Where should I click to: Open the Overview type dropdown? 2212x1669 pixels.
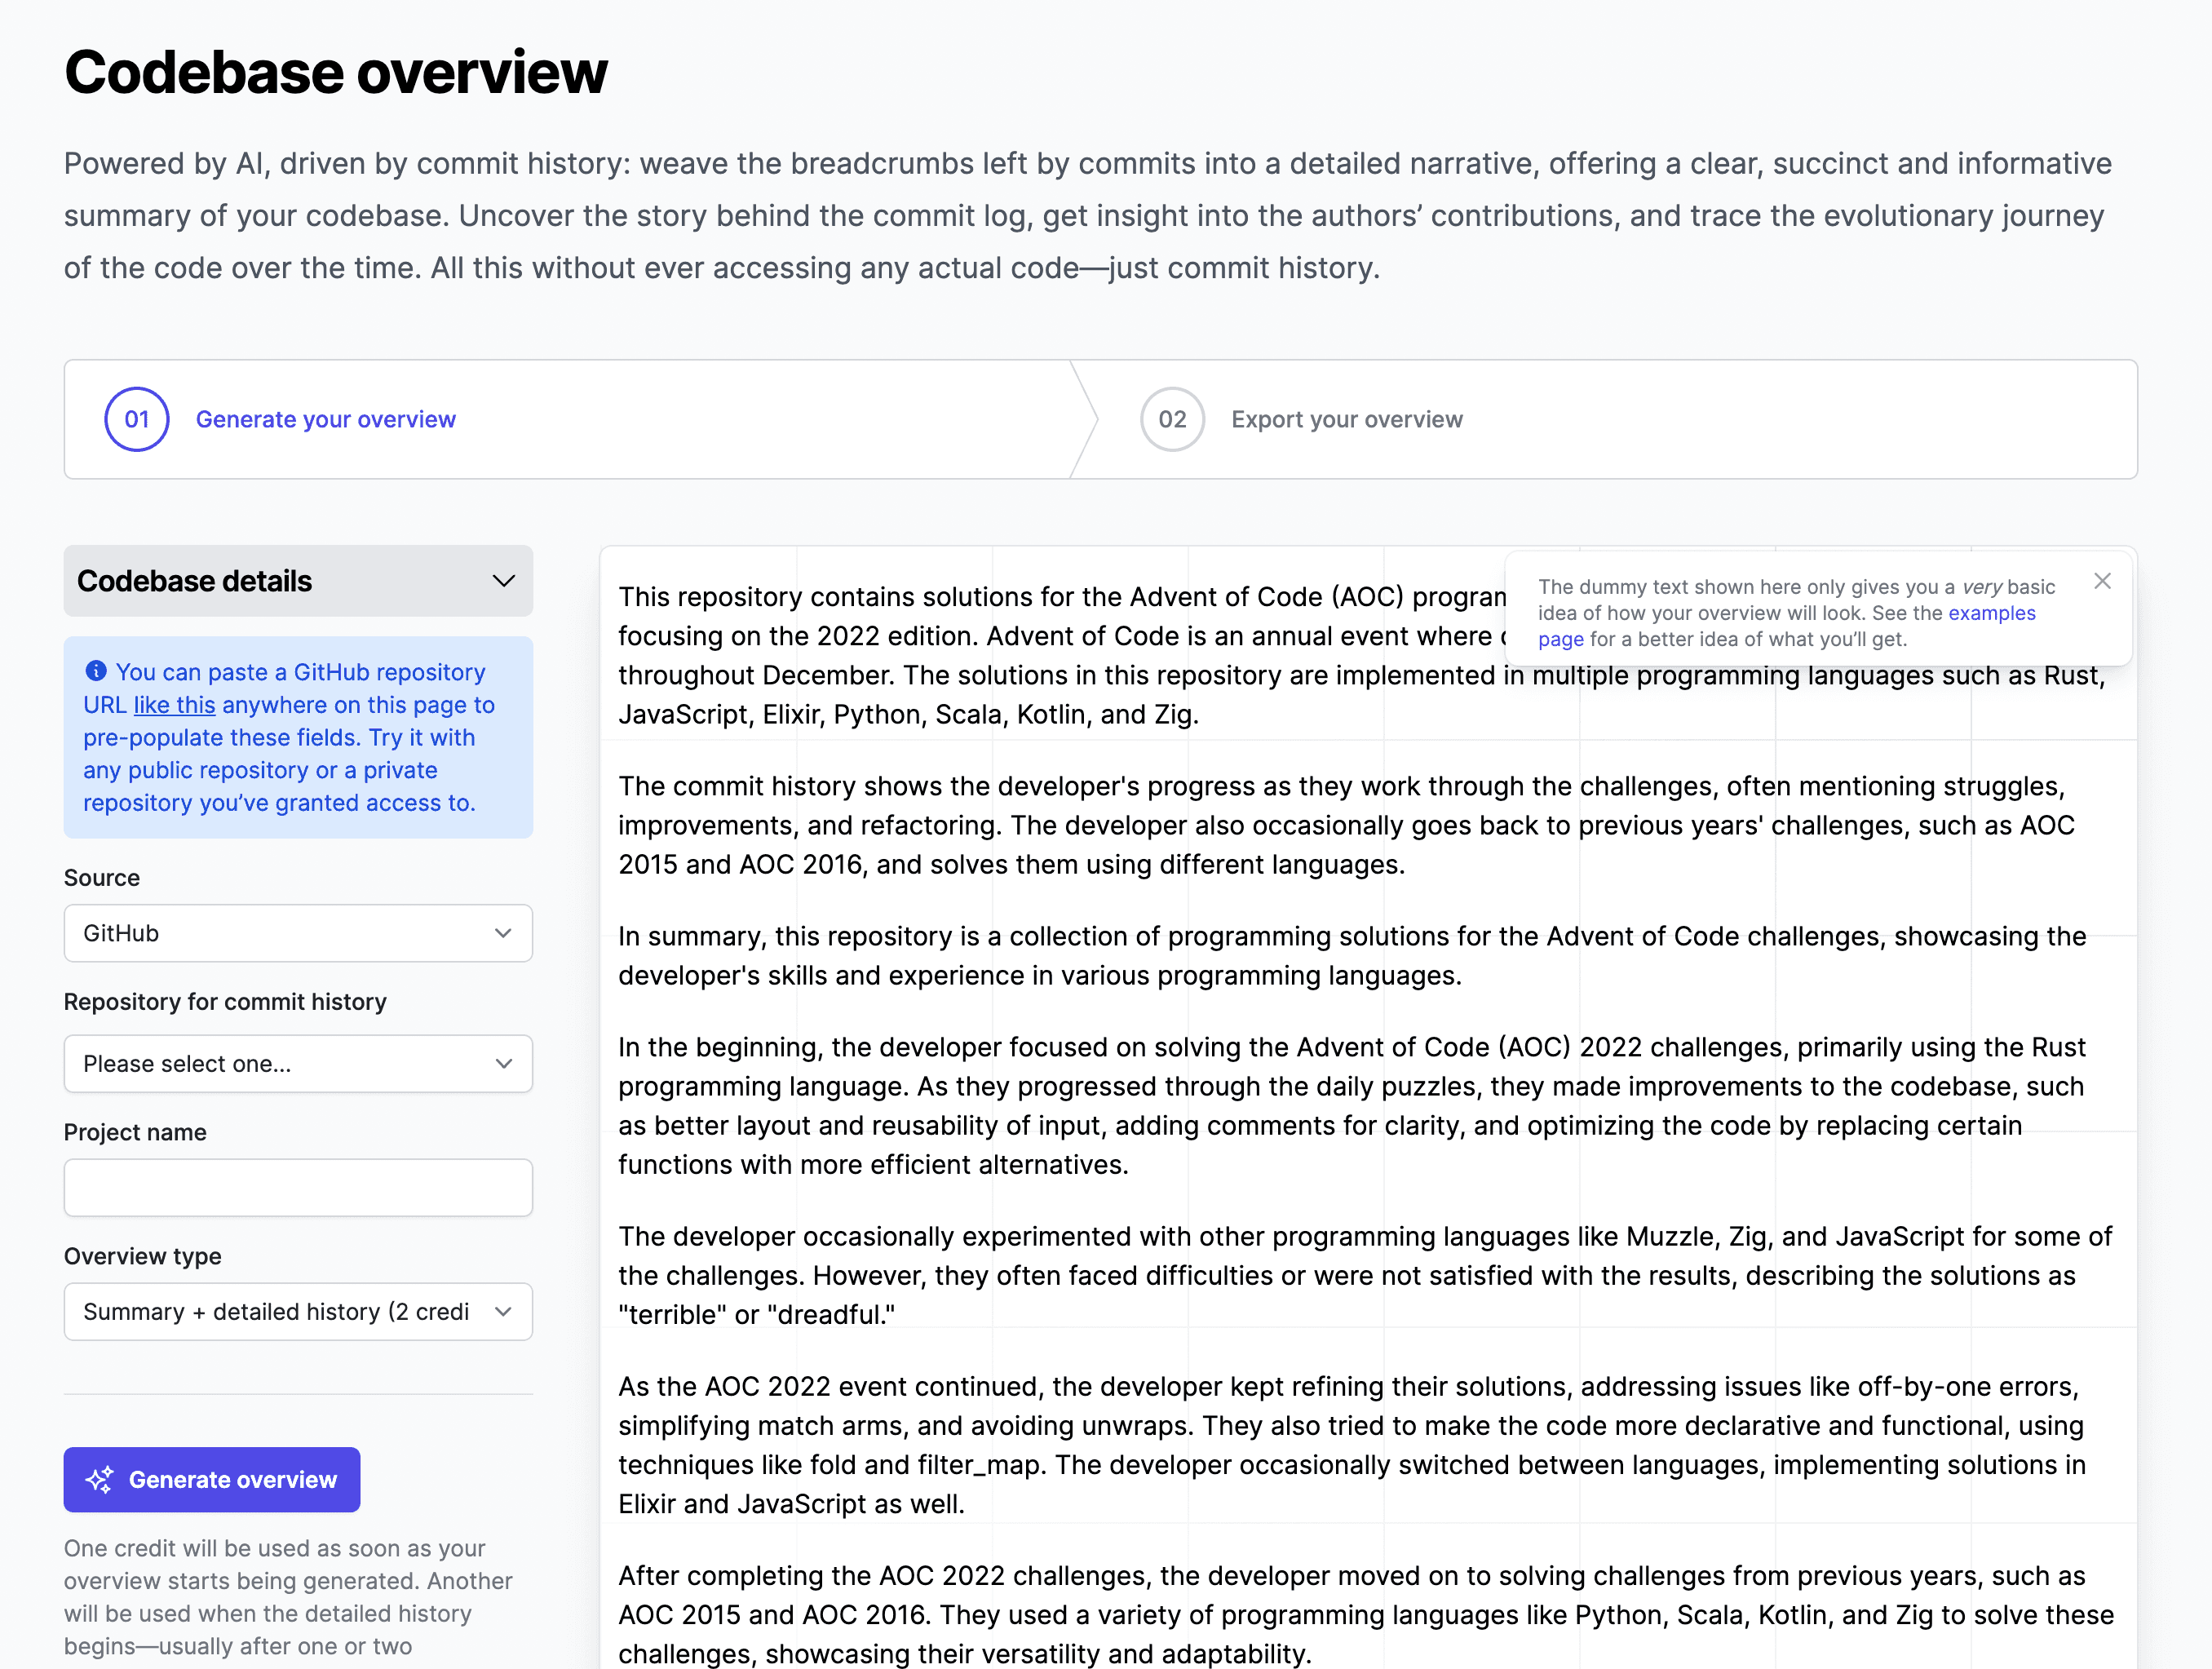tap(298, 1311)
